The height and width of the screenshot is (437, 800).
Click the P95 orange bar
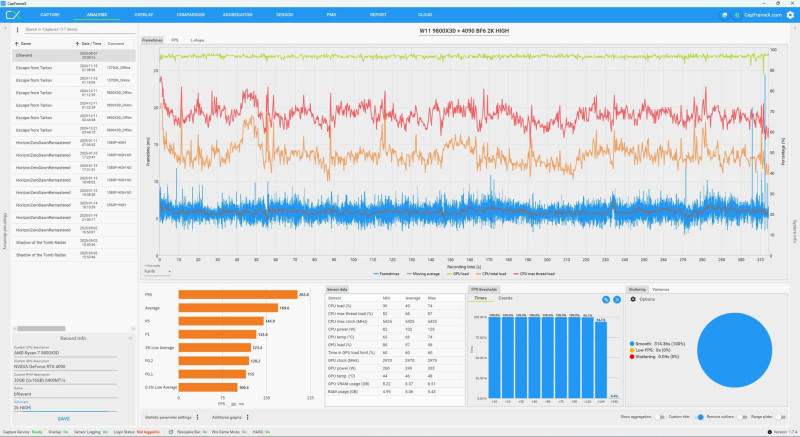238,295
